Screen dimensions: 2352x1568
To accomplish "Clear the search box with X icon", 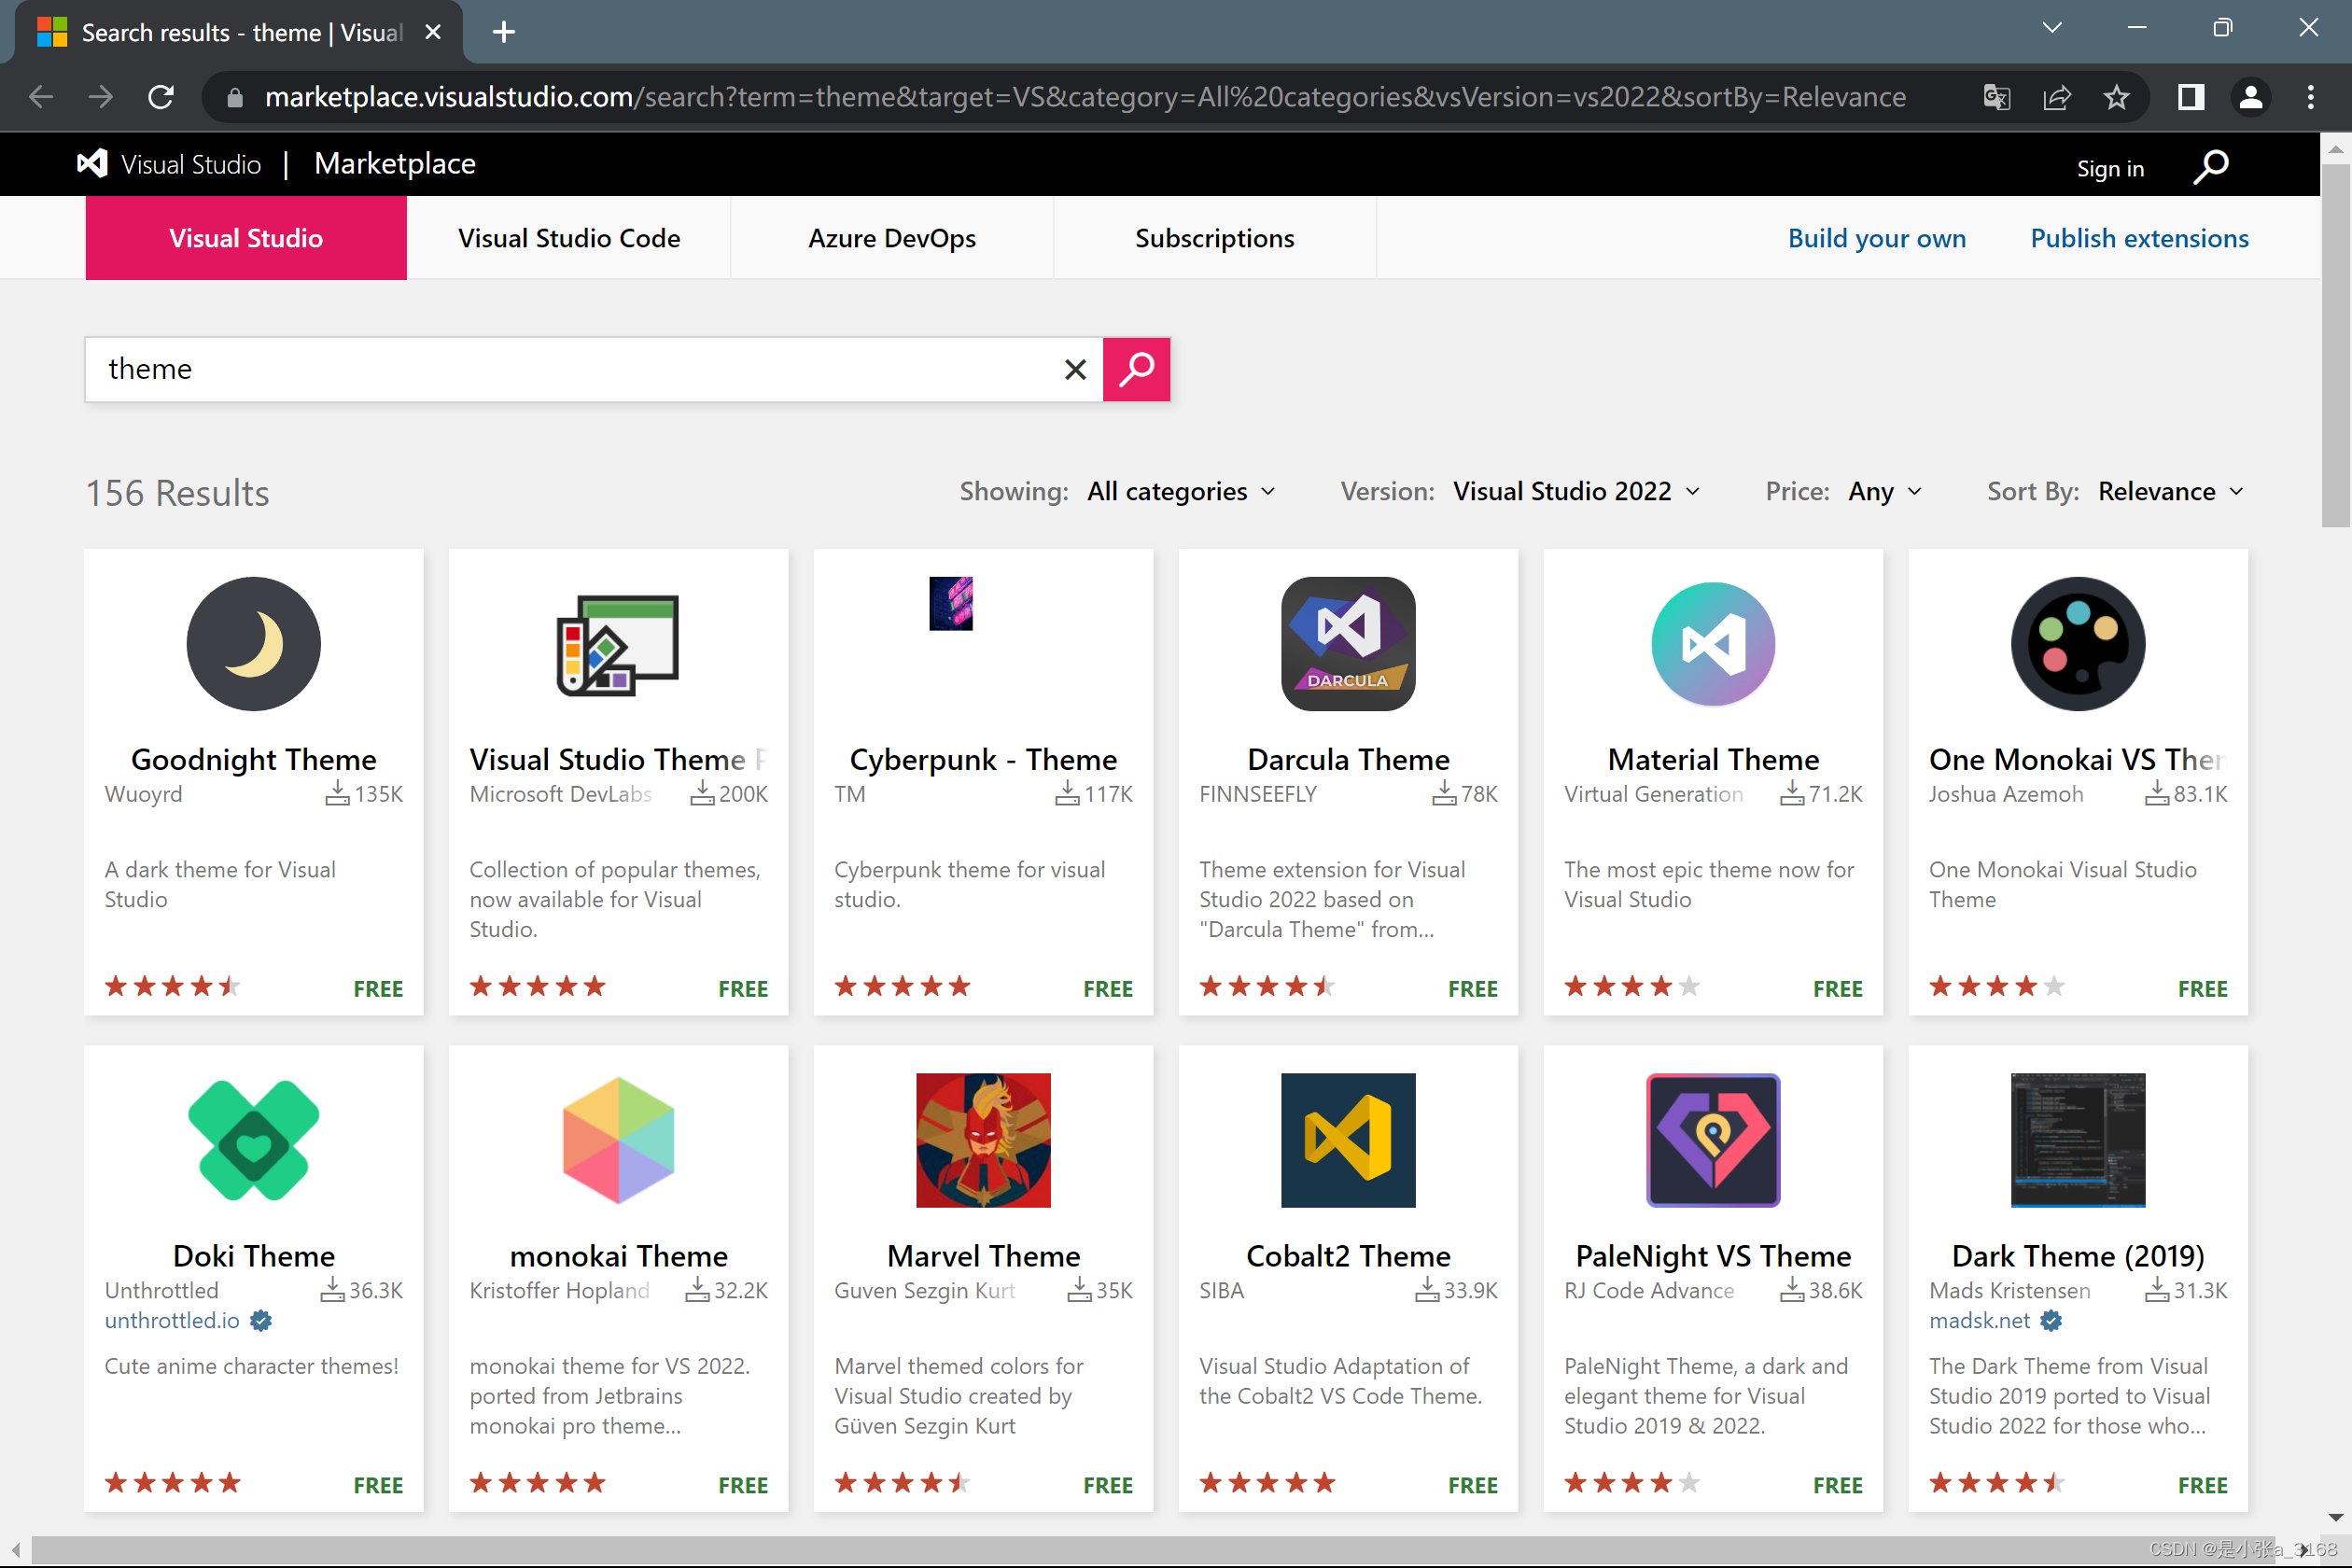I will (x=1075, y=369).
